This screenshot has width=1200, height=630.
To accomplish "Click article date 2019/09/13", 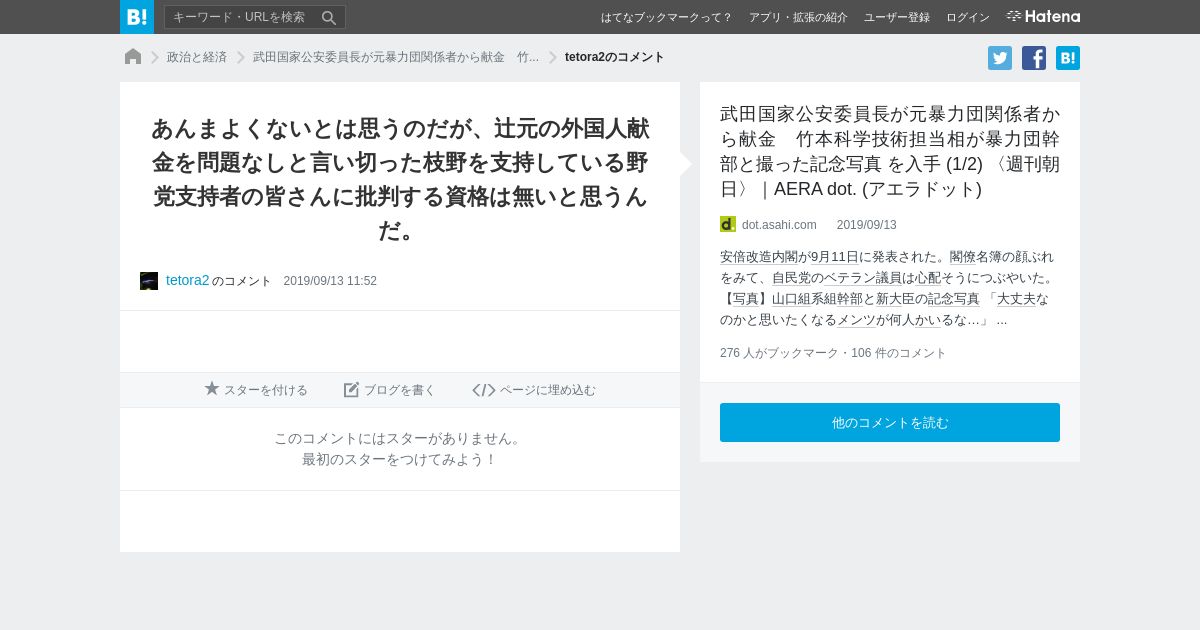I will coord(867,225).
